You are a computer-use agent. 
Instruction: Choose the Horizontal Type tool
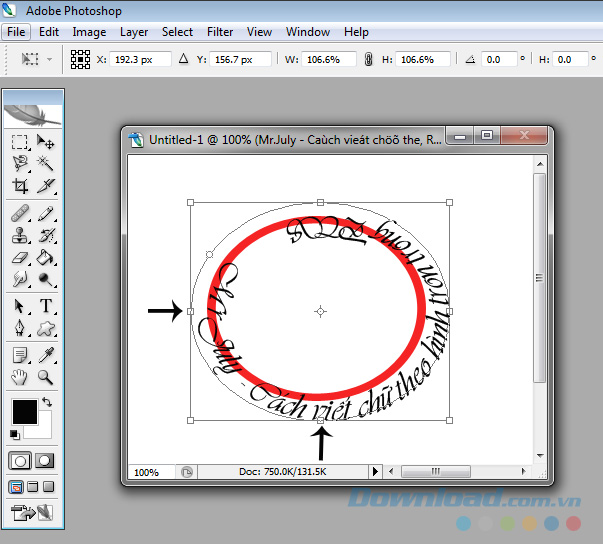46,306
